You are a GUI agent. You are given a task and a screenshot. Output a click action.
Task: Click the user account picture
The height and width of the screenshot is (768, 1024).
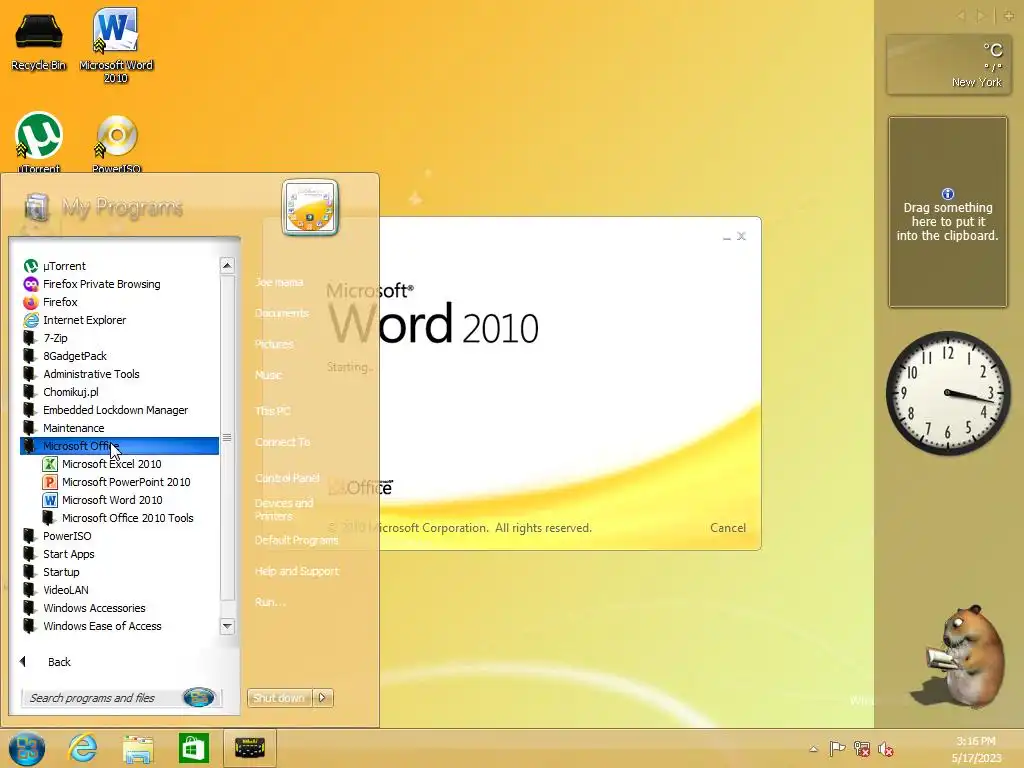310,207
